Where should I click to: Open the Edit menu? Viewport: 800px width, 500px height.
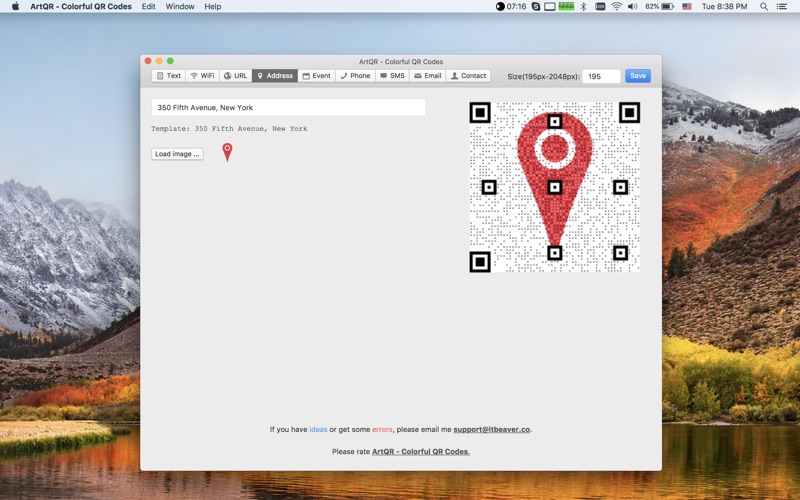[148, 7]
